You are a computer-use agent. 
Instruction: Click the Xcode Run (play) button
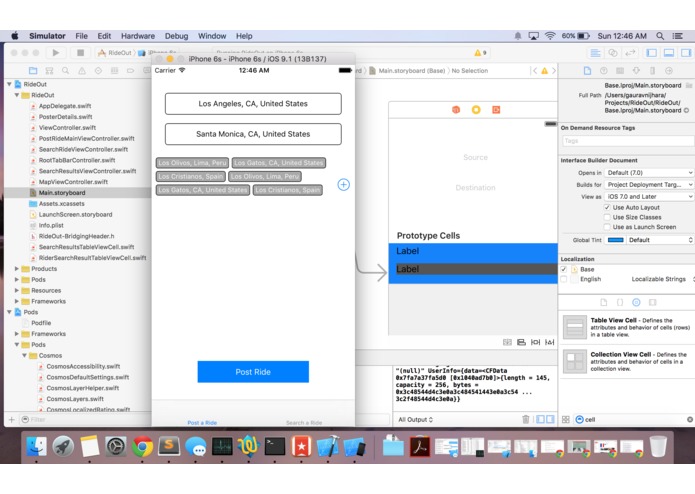[55, 53]
